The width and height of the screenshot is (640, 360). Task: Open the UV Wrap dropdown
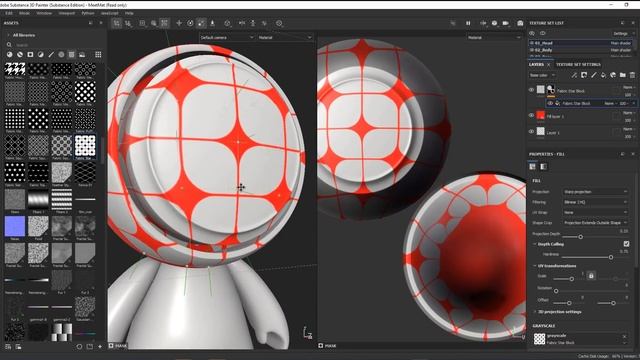coord(595,212)
